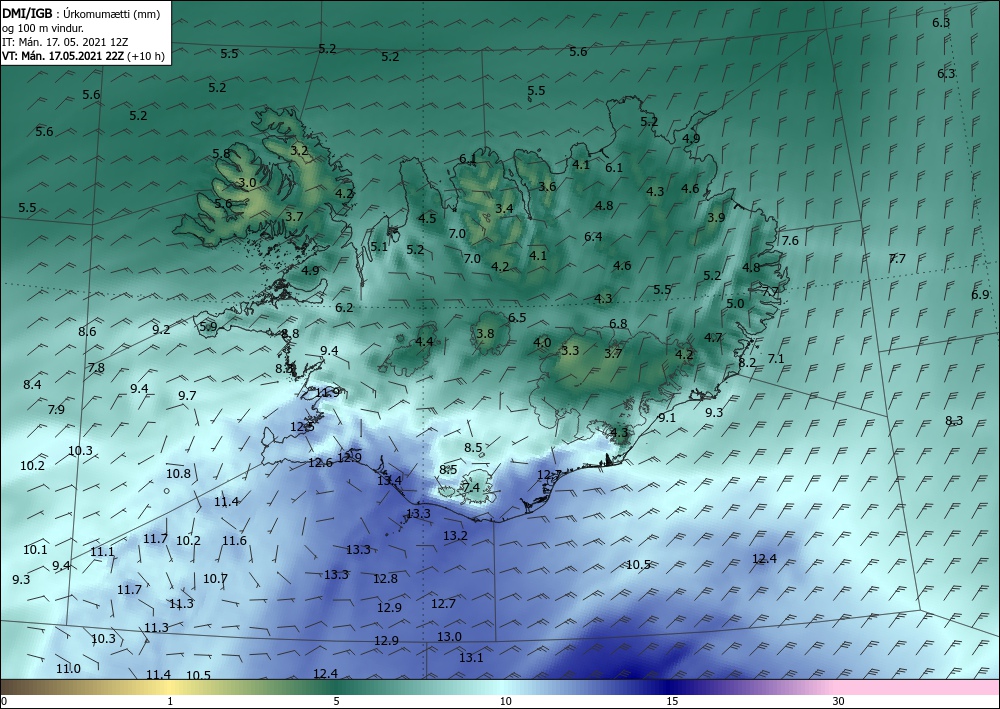Click the 12.8 value on the map
The height and width of the screenshot is (709, 1000).
385,579
